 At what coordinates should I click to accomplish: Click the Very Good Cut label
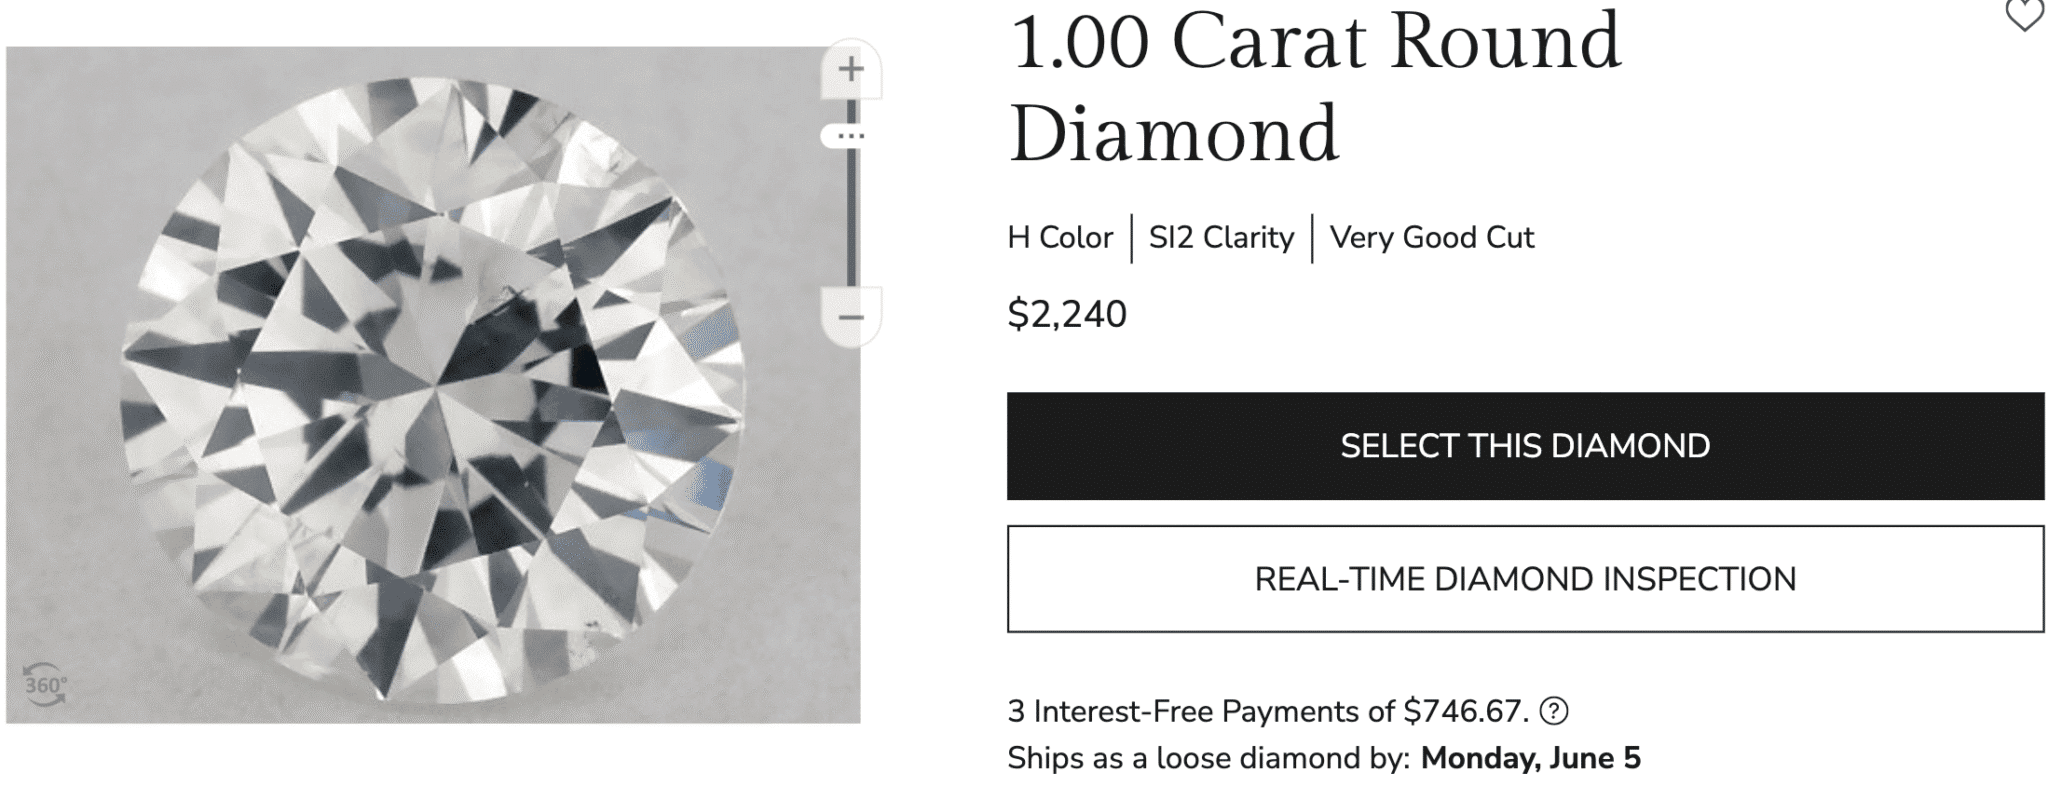coord(1431,238)
